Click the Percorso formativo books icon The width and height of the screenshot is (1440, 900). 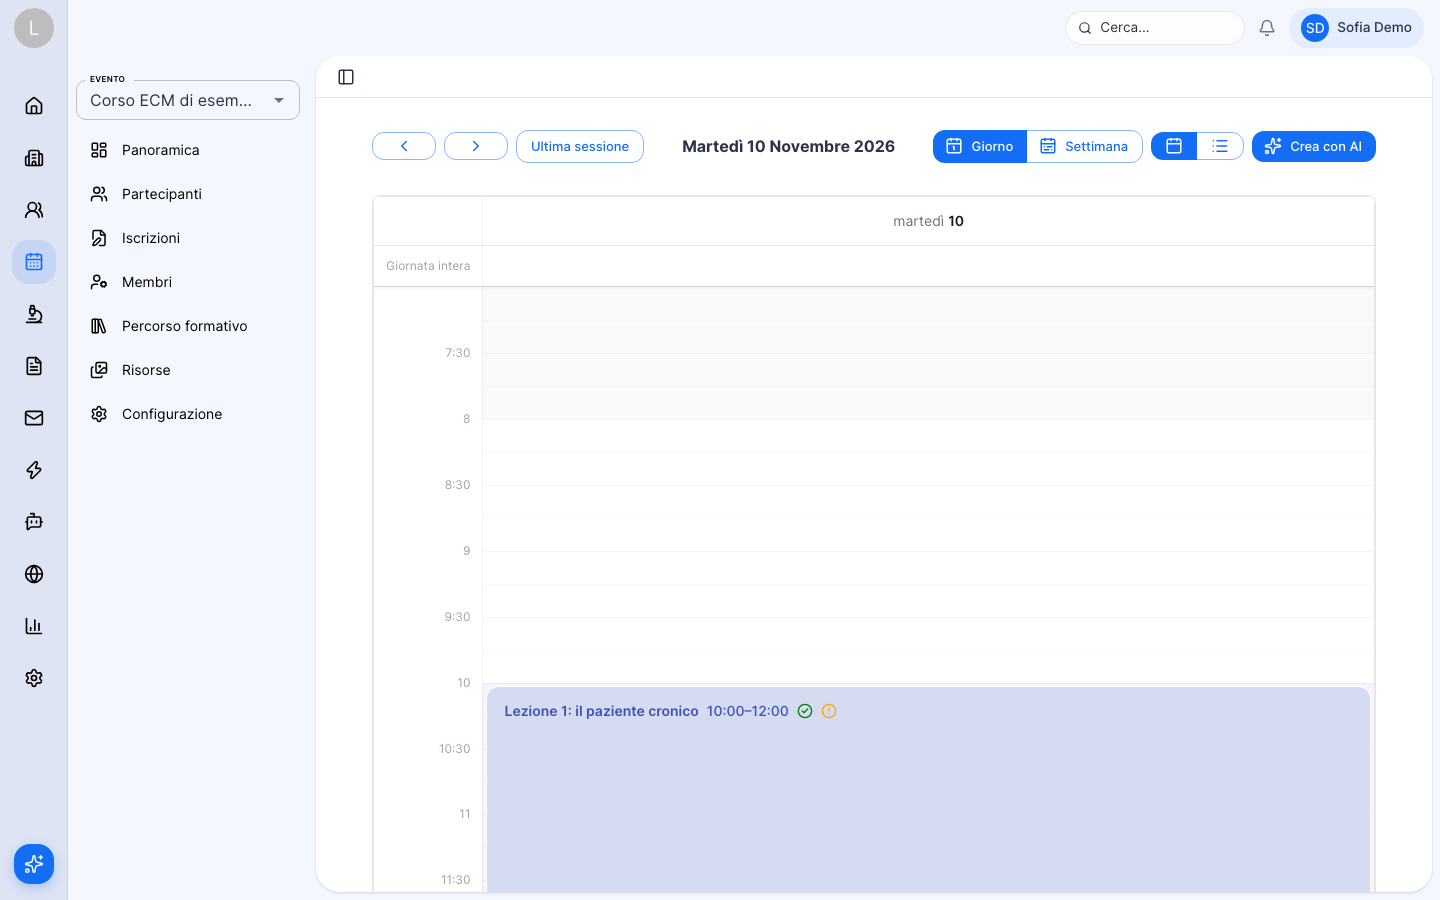99,326
